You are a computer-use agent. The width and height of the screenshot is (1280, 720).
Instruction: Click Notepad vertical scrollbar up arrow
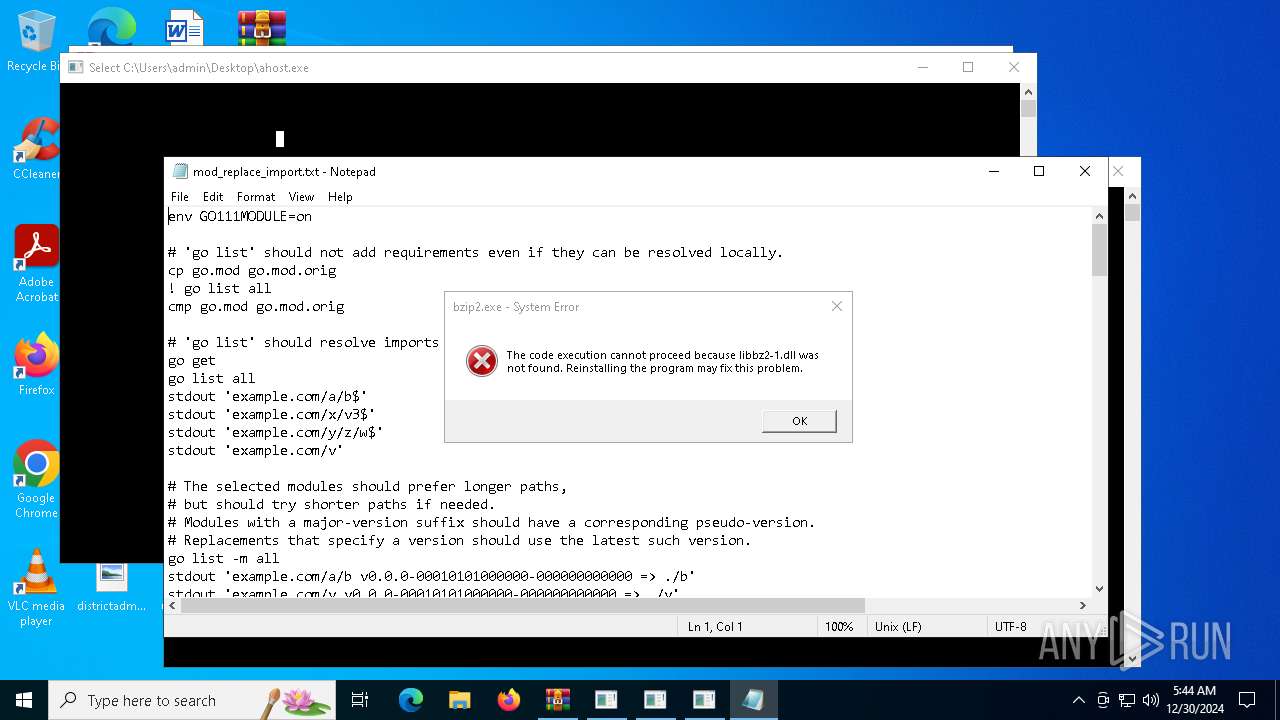[1099, 216]
